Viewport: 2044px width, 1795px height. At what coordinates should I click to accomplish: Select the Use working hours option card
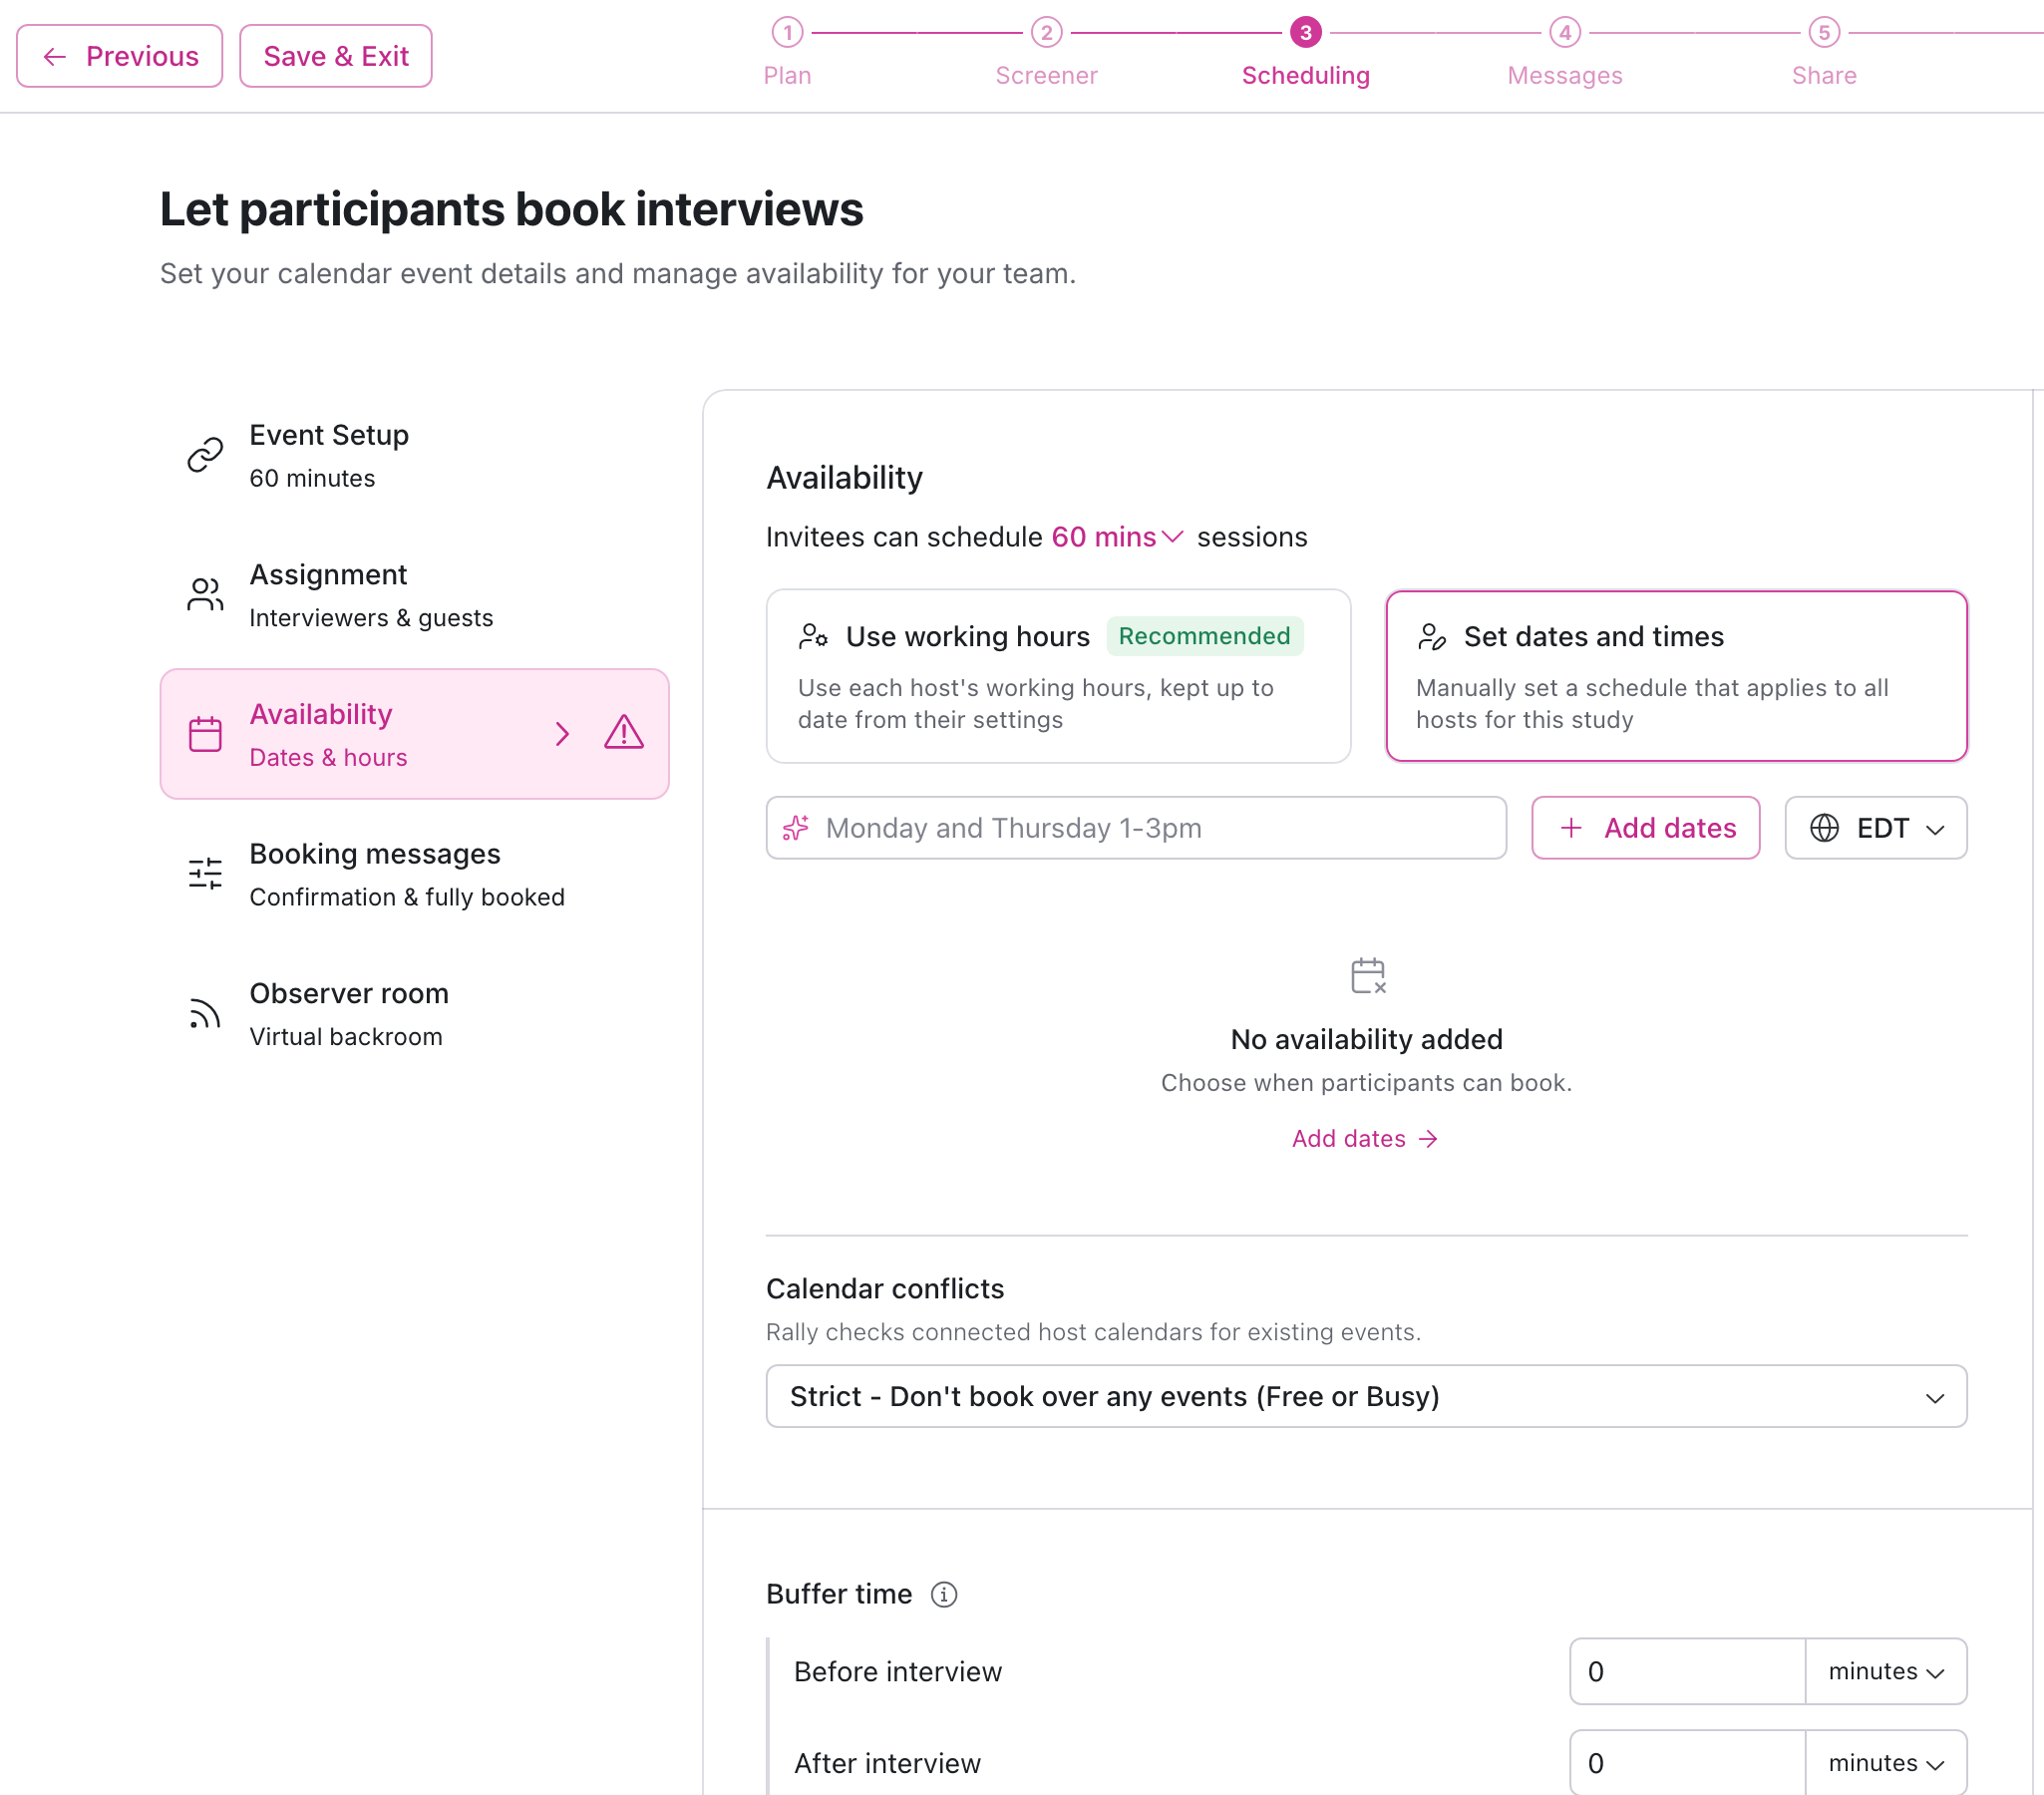(x=1058, y=676)
